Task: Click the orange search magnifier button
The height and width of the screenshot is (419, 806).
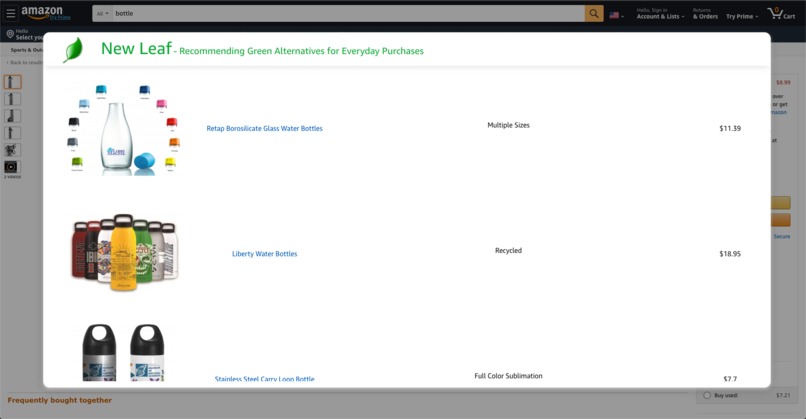Action: pyautogui.click(x=594, y=13)
